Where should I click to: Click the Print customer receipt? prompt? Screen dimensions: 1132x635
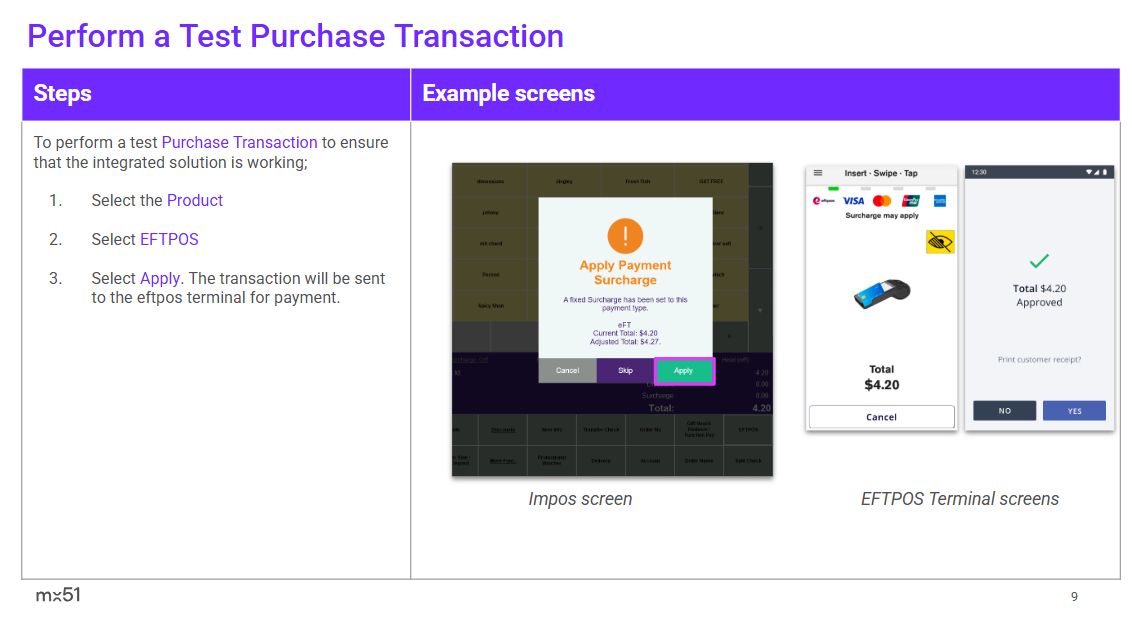(1039, 359)
